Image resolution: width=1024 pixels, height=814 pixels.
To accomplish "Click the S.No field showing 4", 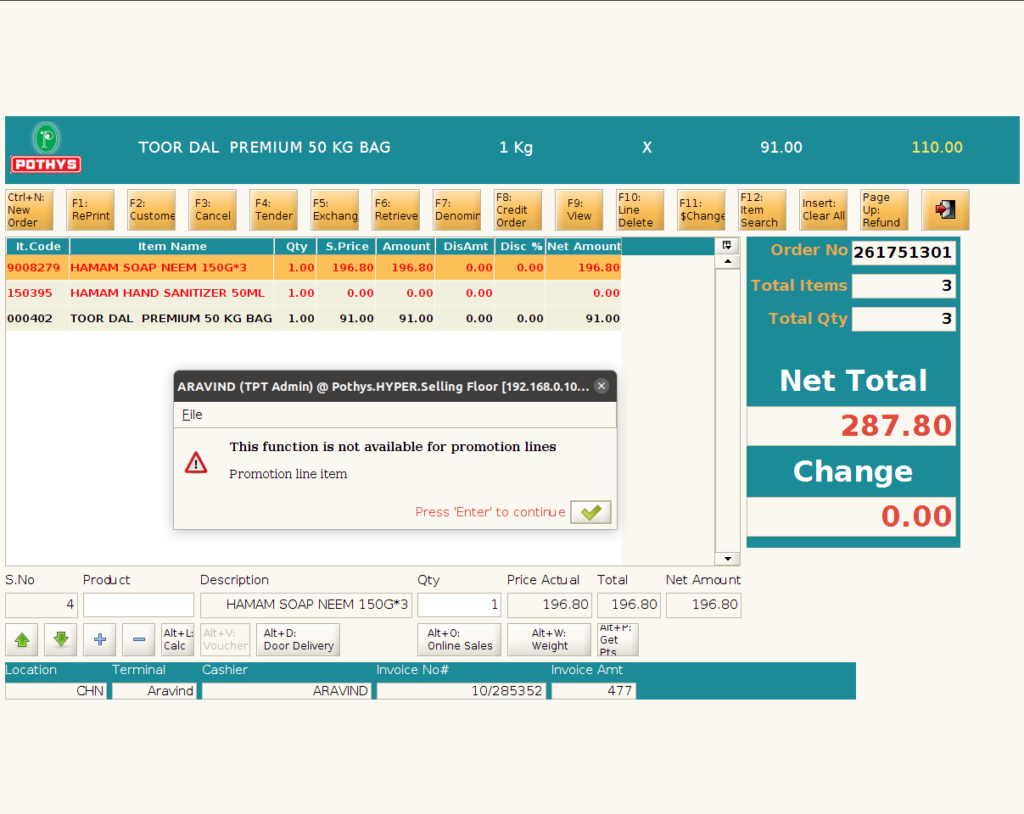I will coord(41,605).
